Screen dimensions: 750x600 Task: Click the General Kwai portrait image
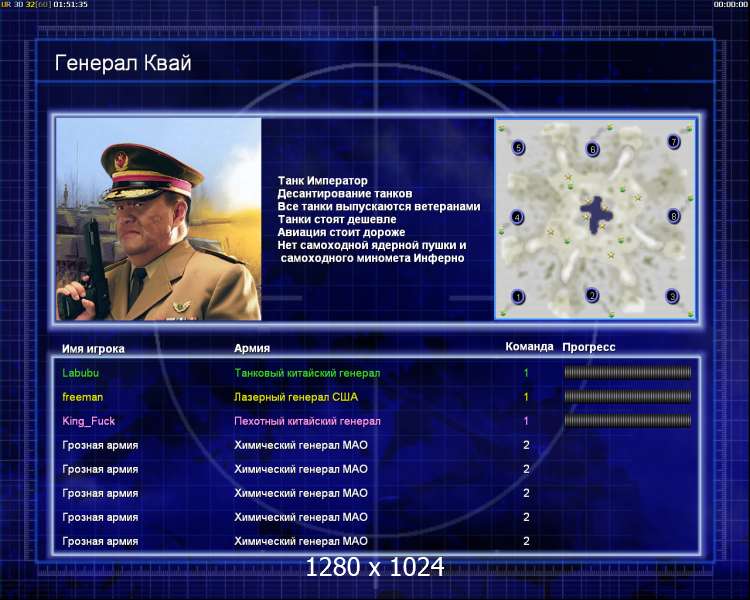pyautogui.click(x=159, y=219)
